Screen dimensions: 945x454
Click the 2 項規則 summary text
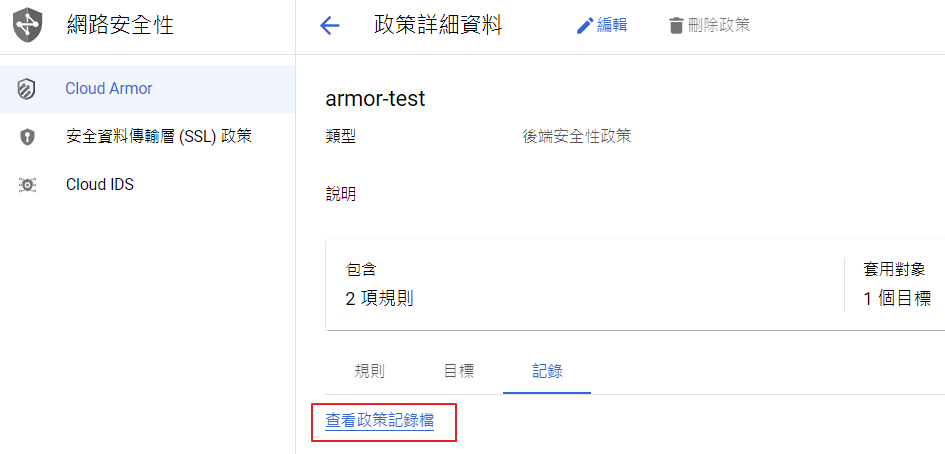point(379,298)
